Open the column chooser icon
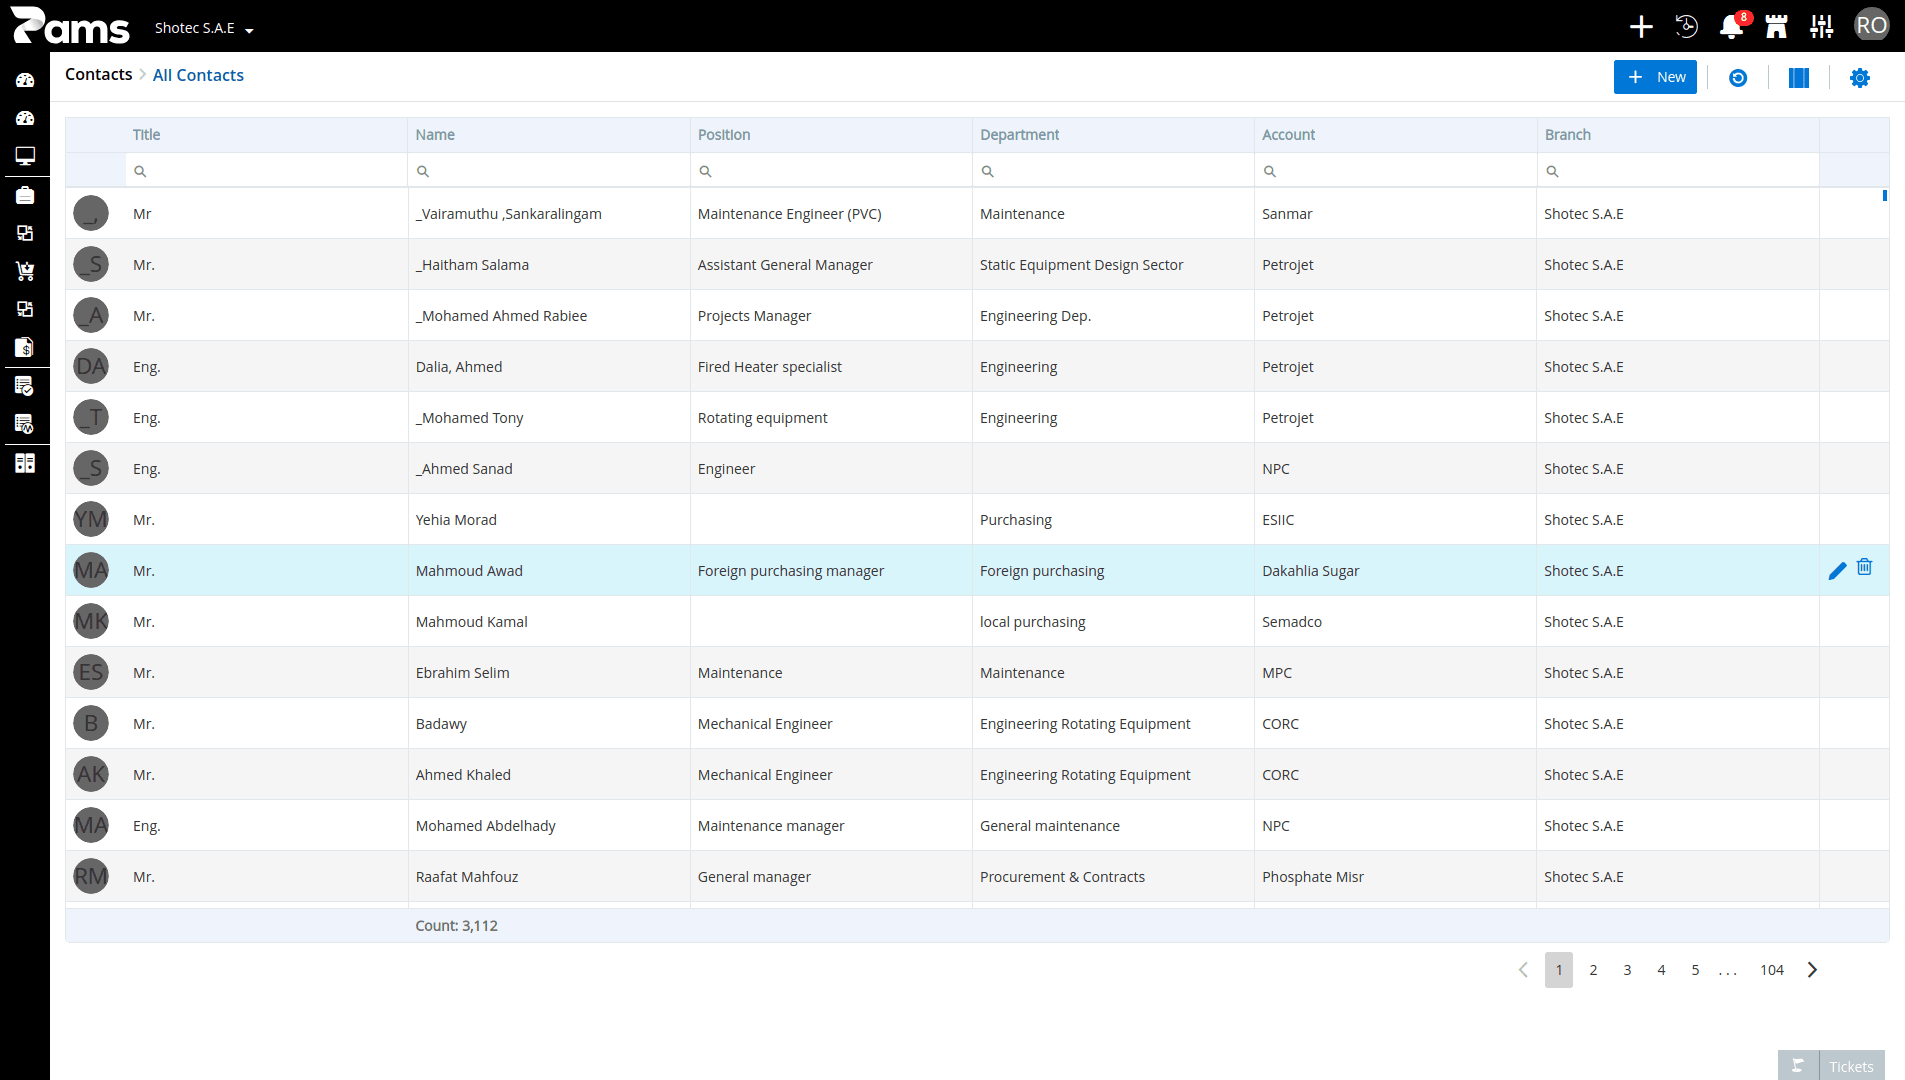Screen dimensions: 1905x1080 [1799, 78]
